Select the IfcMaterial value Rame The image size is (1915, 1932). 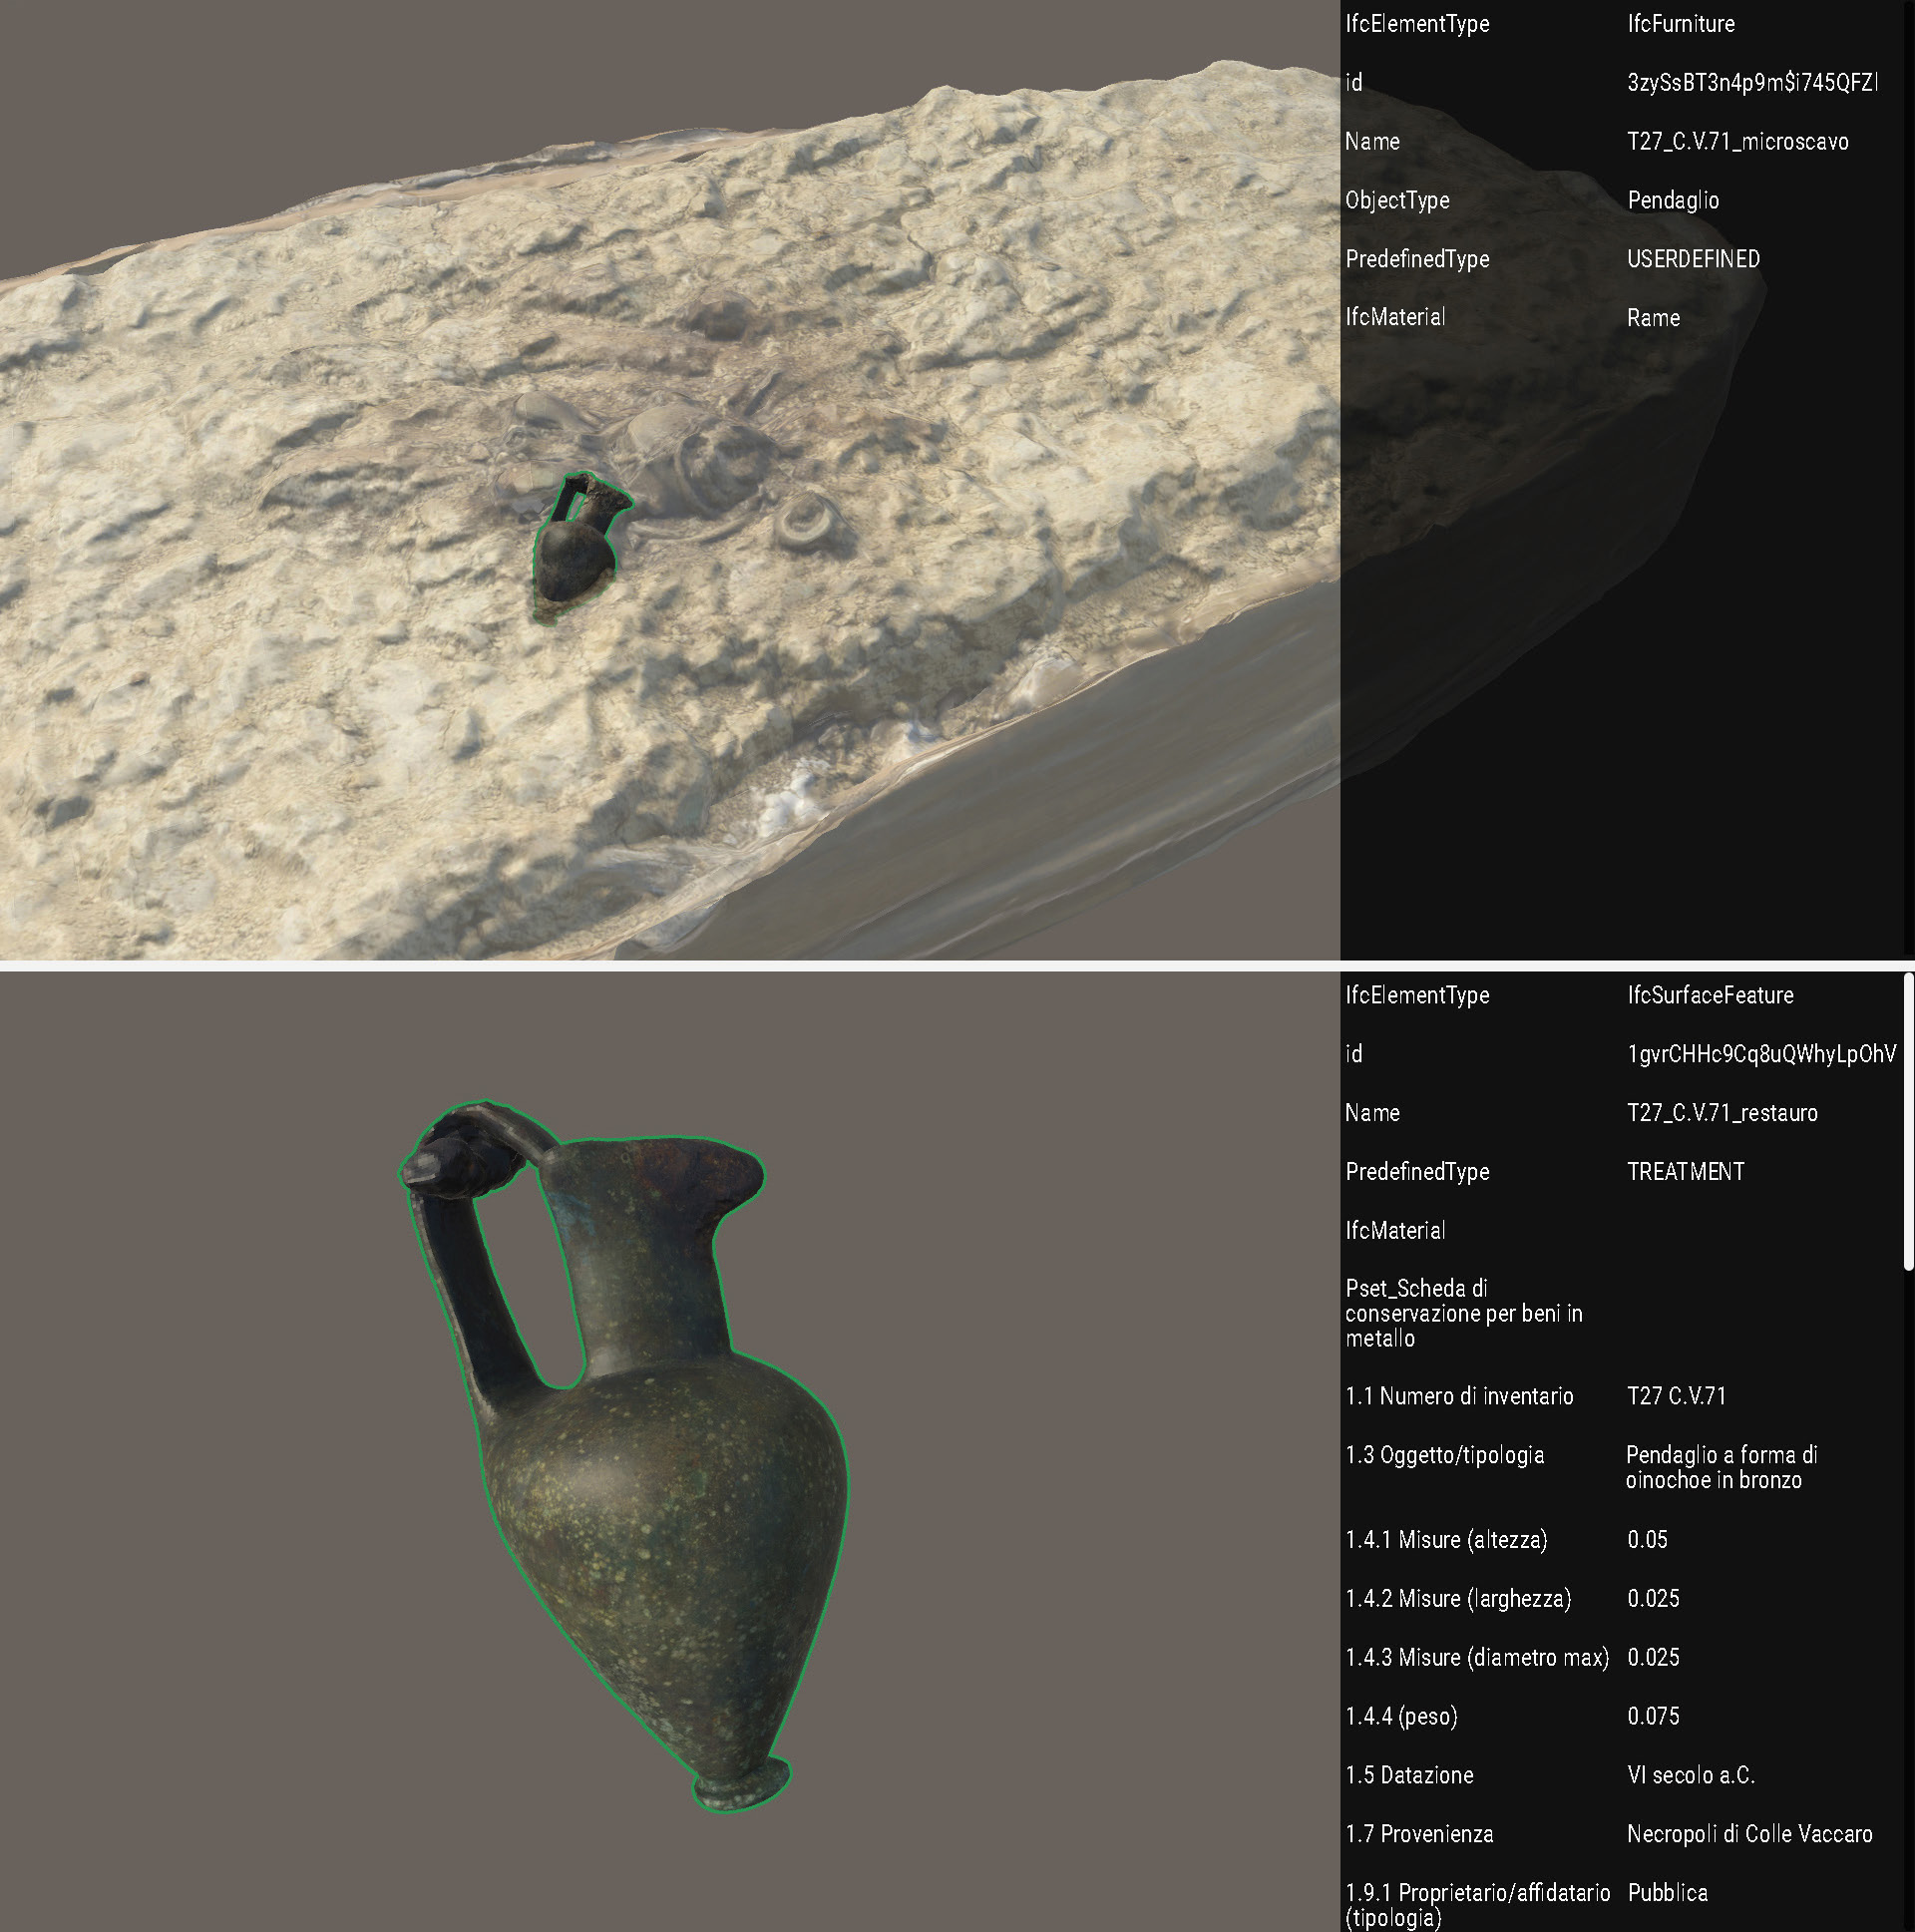point(1653,318)
